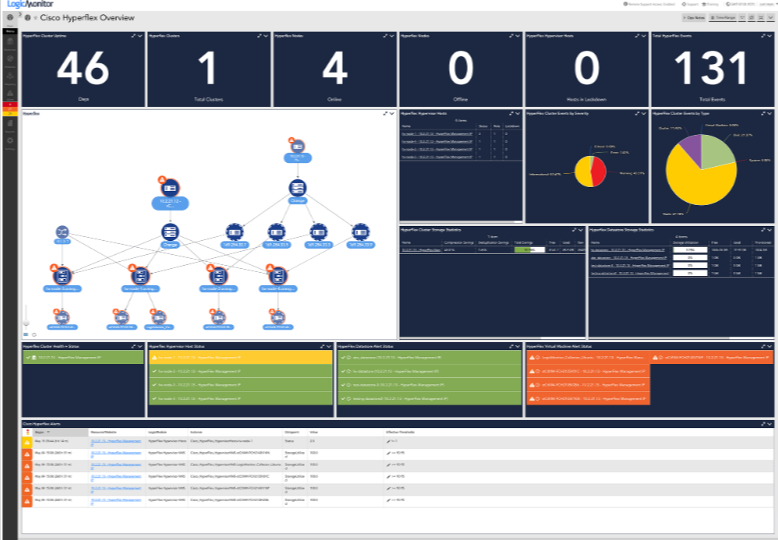The image size is (778, 540).
Task: Click the Remote Support Access status
Action: [x=649, y=4]
